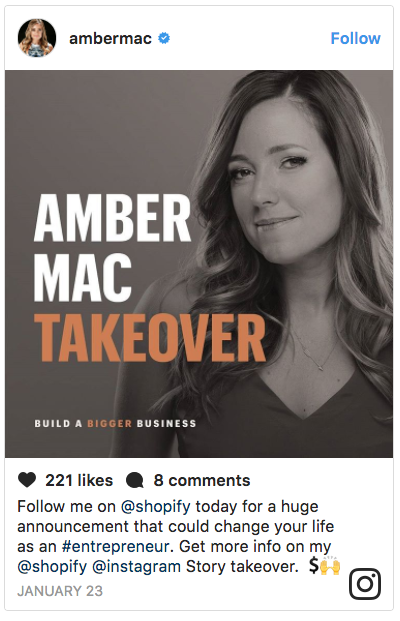
Task: Click the Instagram logo icon
Action: [x=365, y=584]
